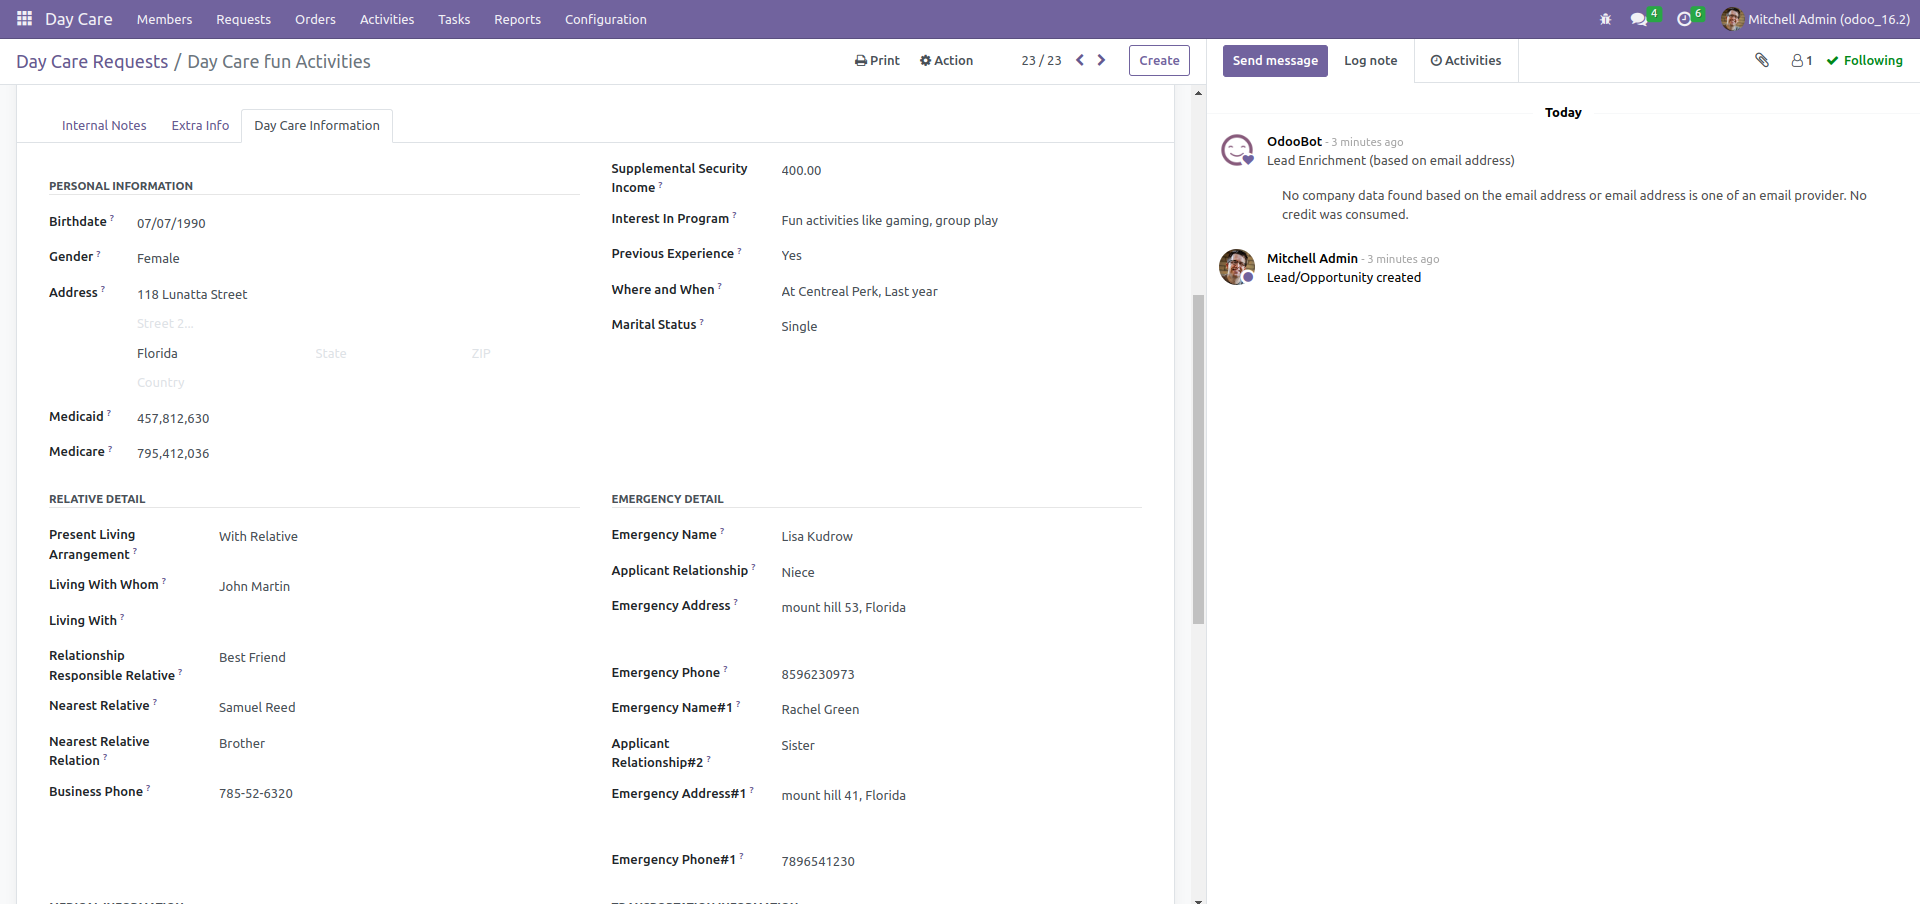
Task: Schedule via chatter Activities button
Action: coord(1465,61)
